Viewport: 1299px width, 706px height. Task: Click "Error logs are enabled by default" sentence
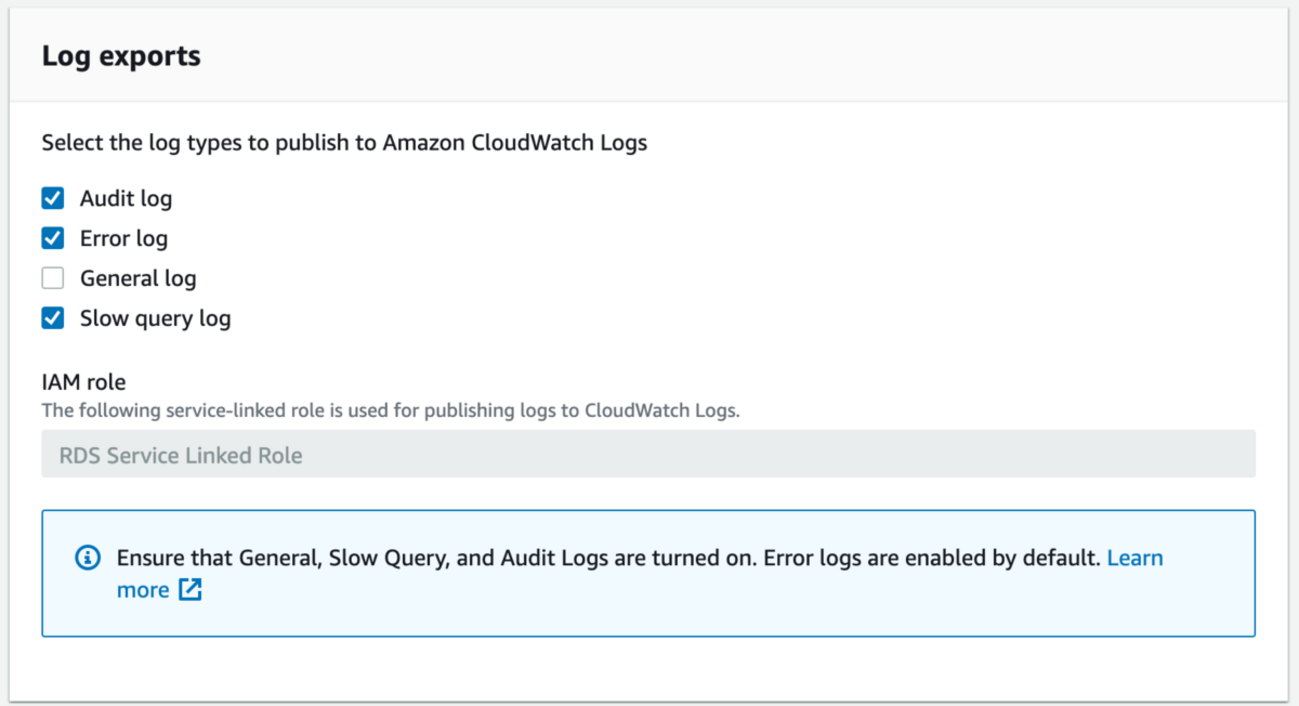click(931, 558)
